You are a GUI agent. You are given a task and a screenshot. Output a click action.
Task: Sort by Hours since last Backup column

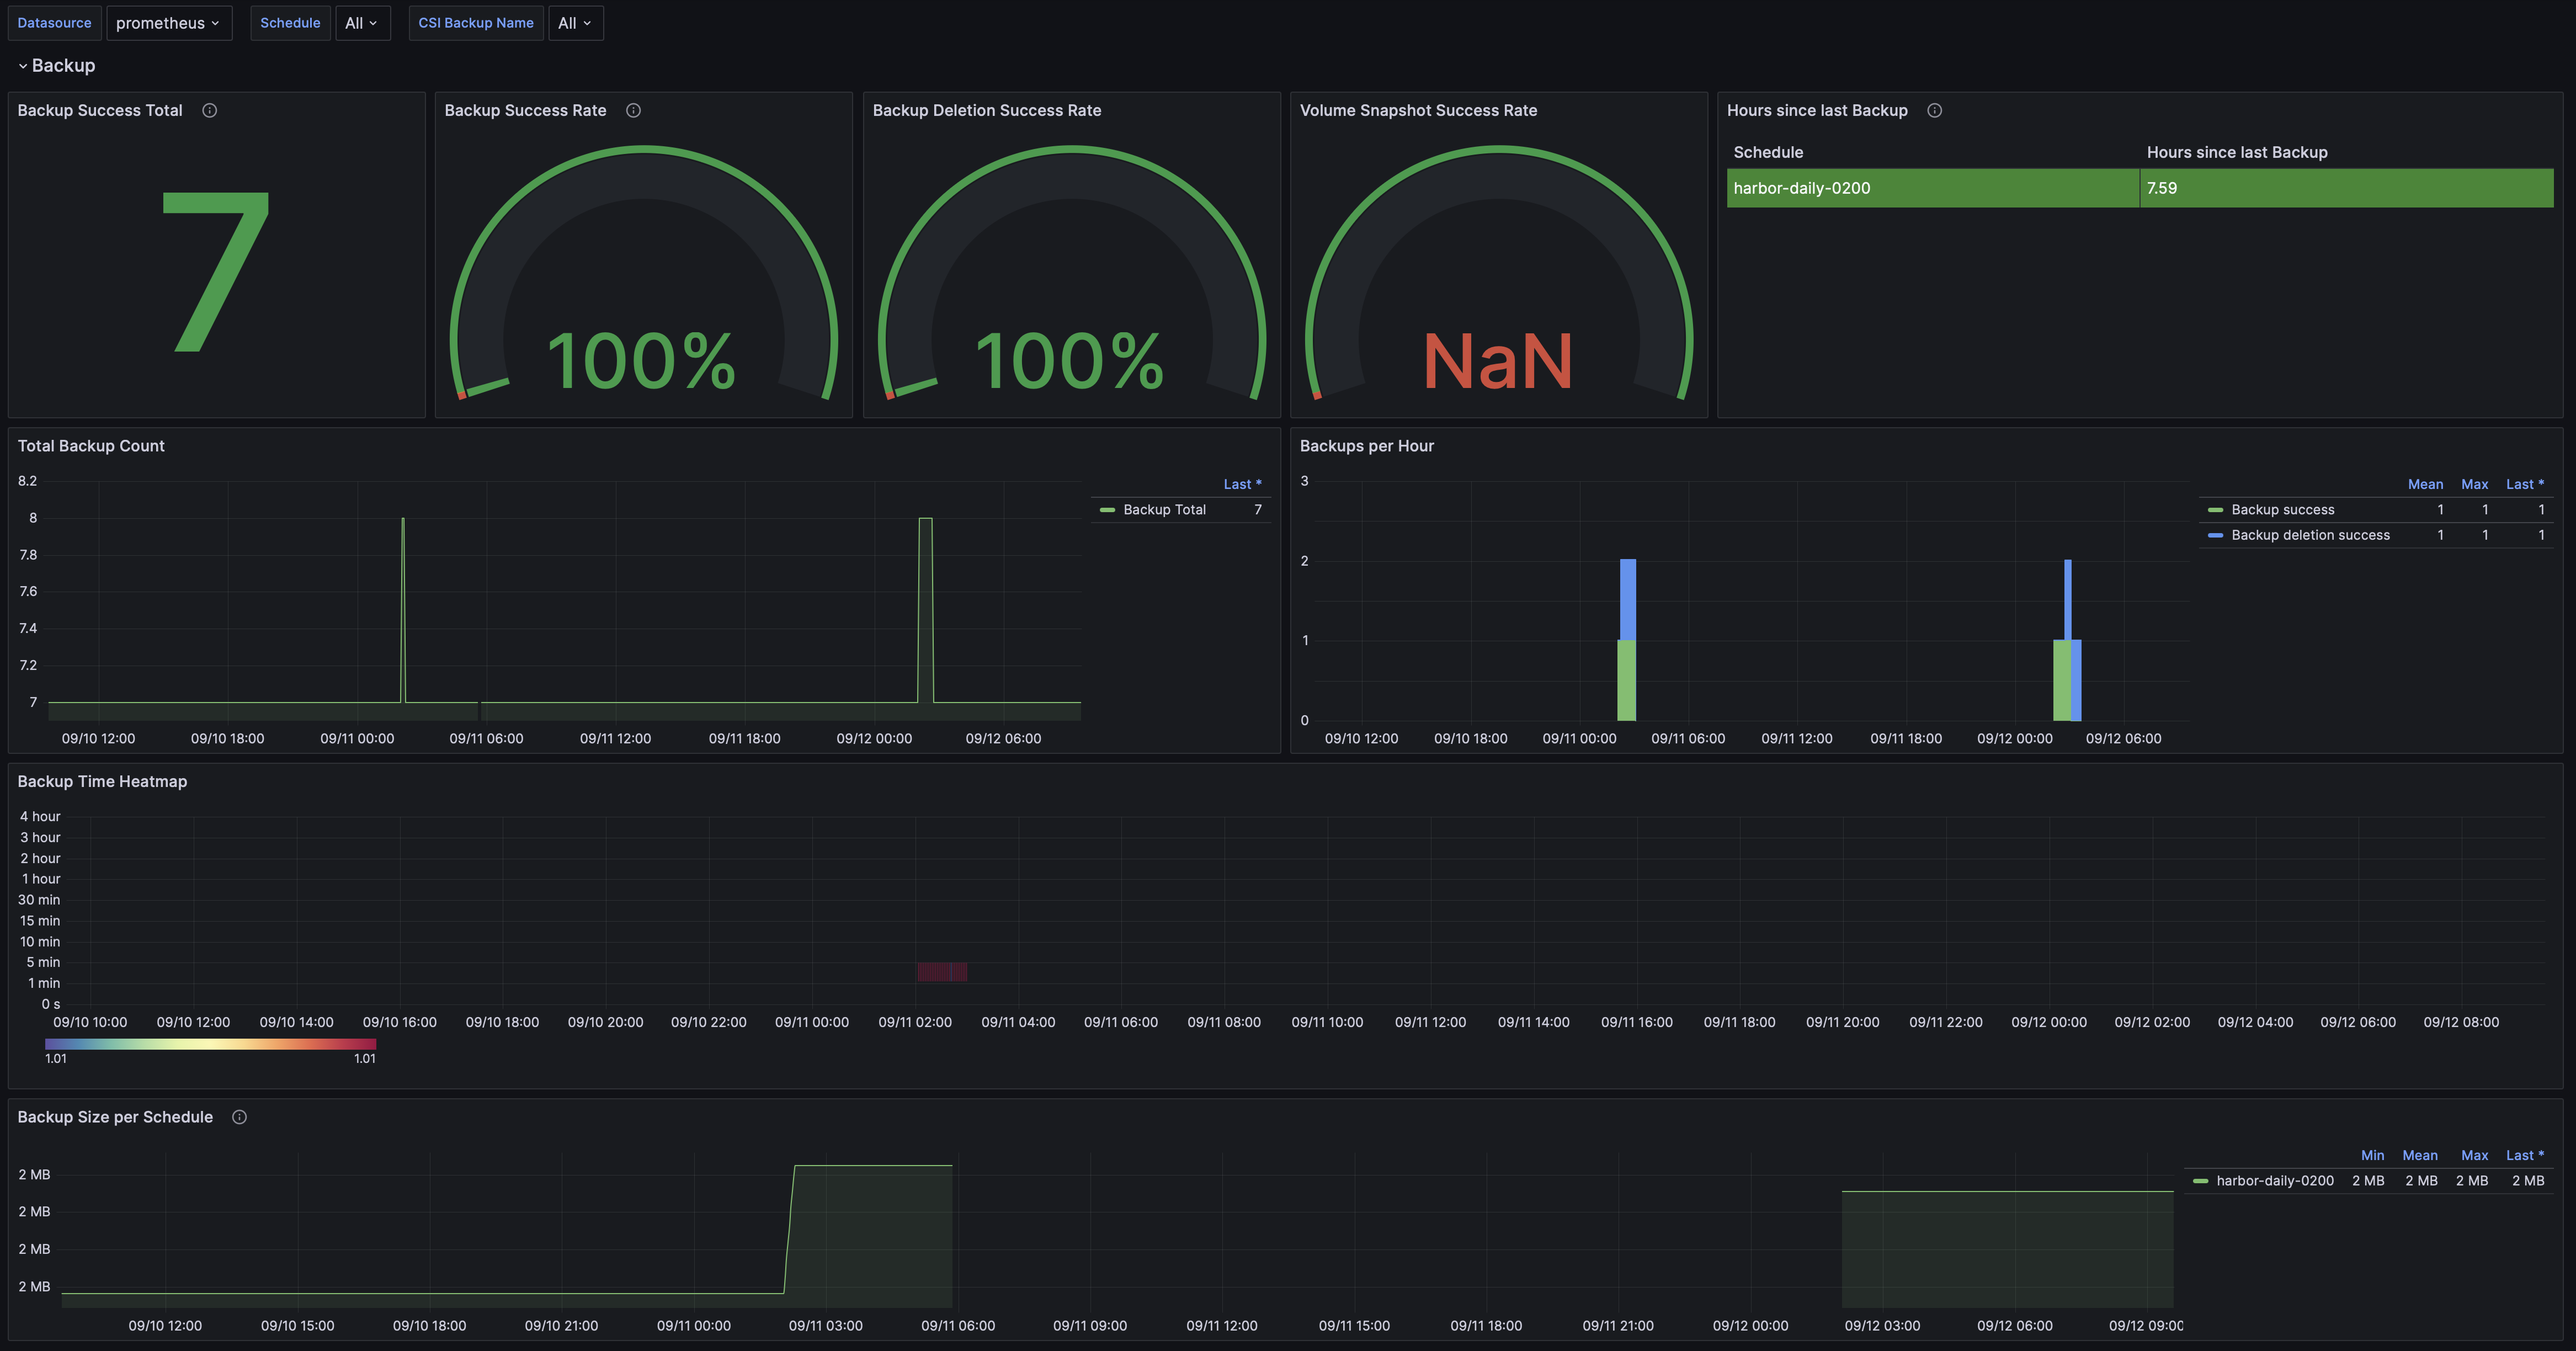pos(2236,152)
